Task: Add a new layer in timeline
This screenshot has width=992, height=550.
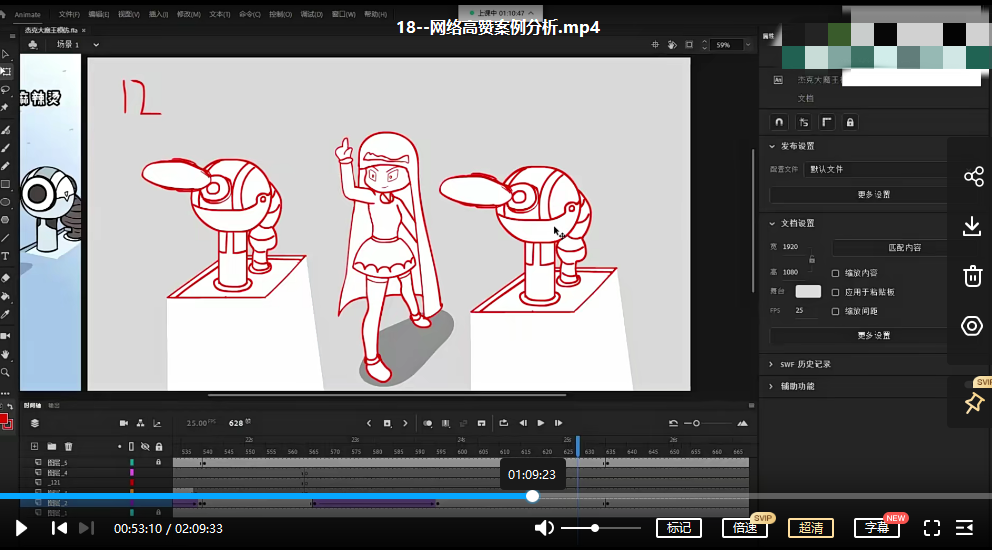Action: (x=34, y=446)
